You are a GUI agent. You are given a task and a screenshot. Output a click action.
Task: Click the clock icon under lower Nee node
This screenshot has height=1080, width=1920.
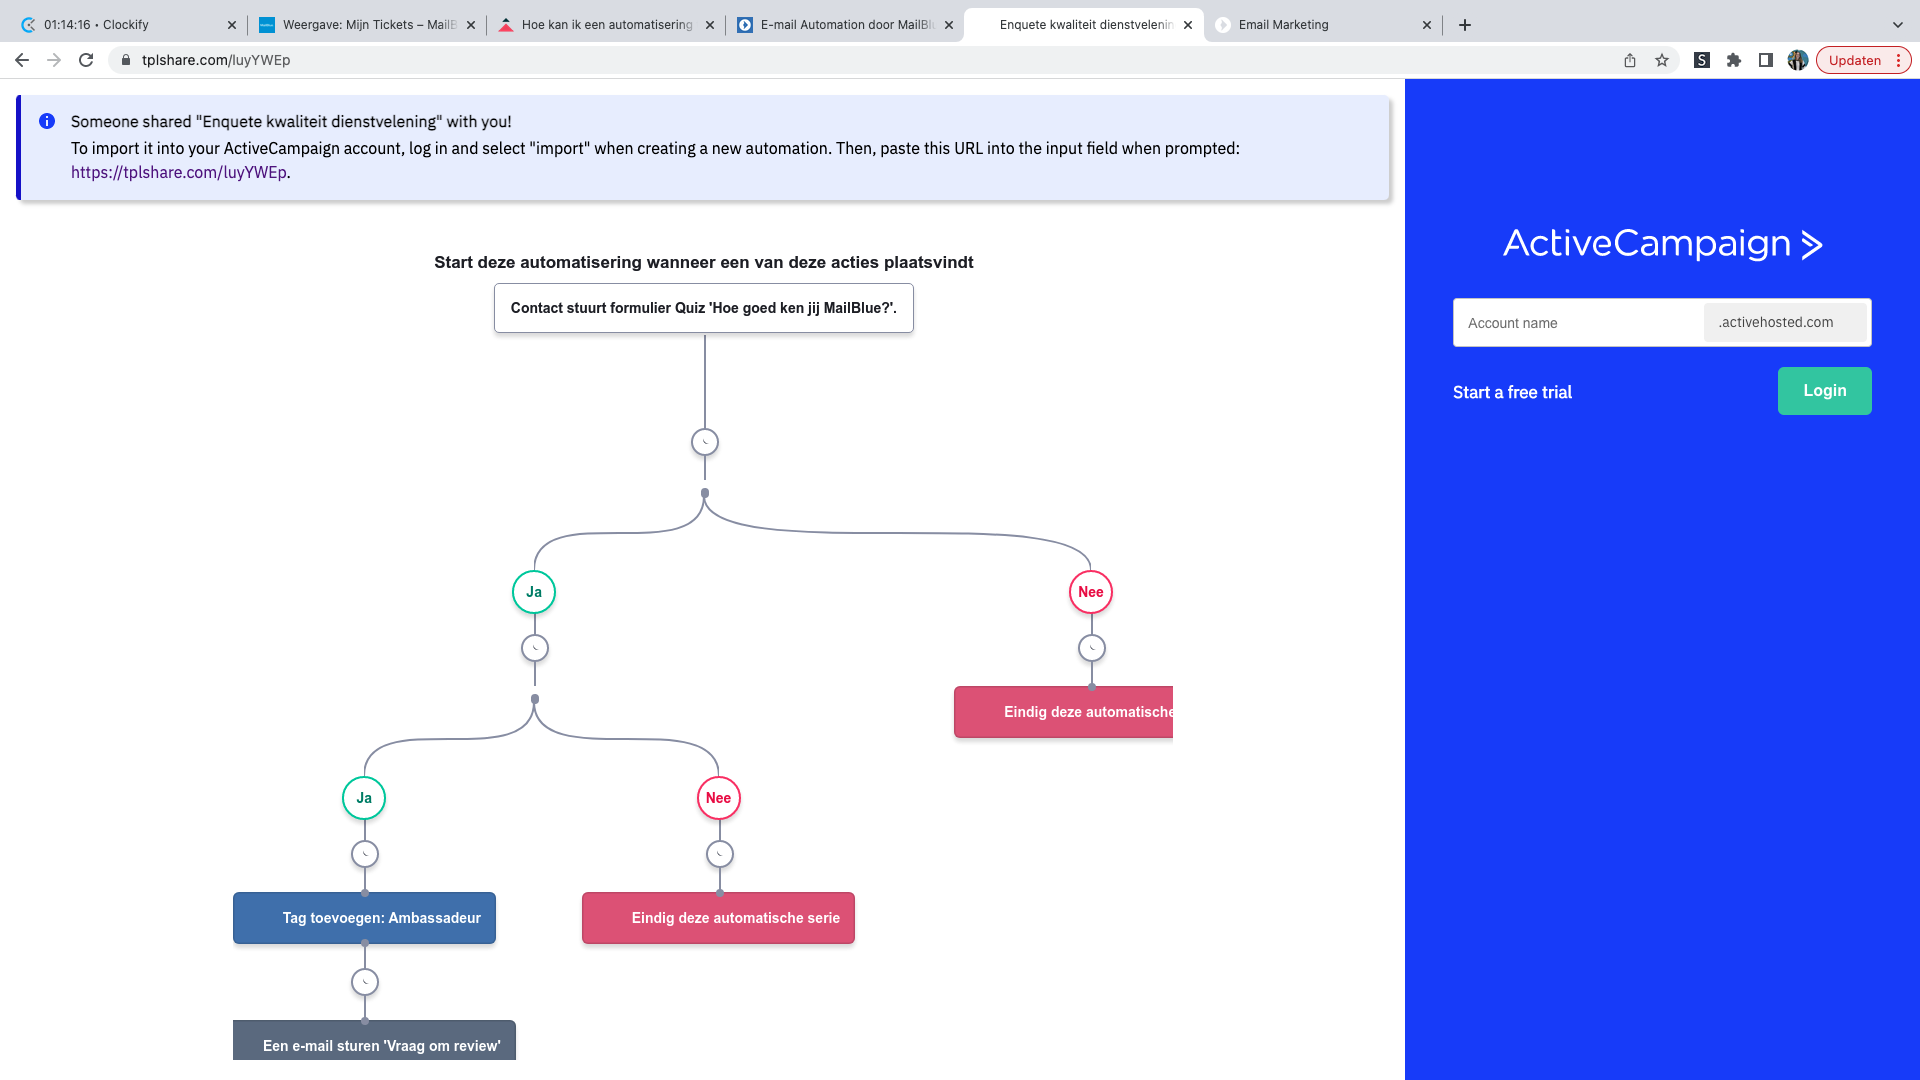click(720, 854)
